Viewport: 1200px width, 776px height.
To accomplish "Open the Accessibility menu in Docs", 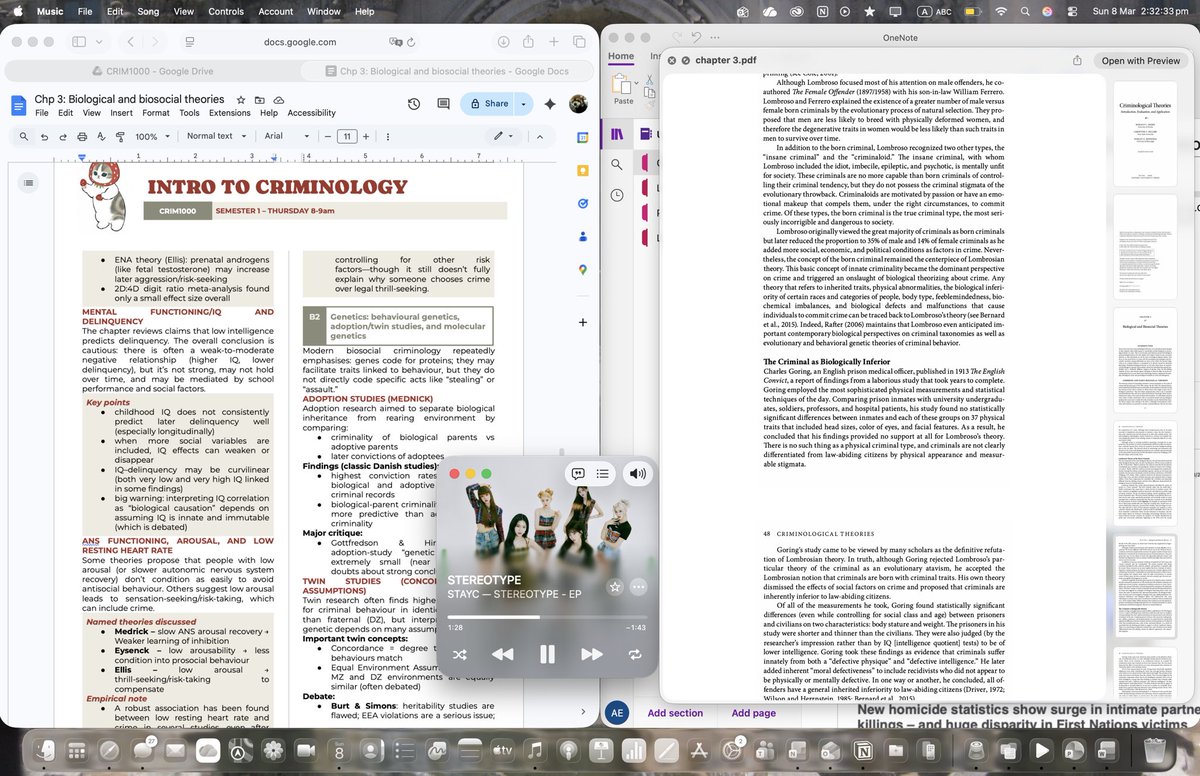I will (x=311, y=113).
